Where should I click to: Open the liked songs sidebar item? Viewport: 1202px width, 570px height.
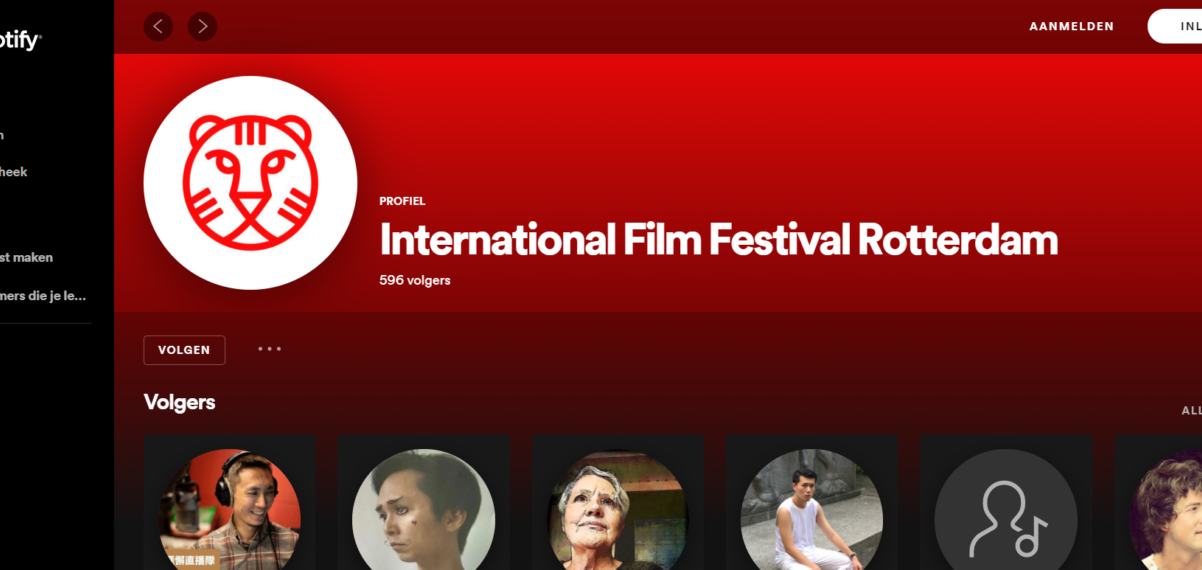pos(43,295)
